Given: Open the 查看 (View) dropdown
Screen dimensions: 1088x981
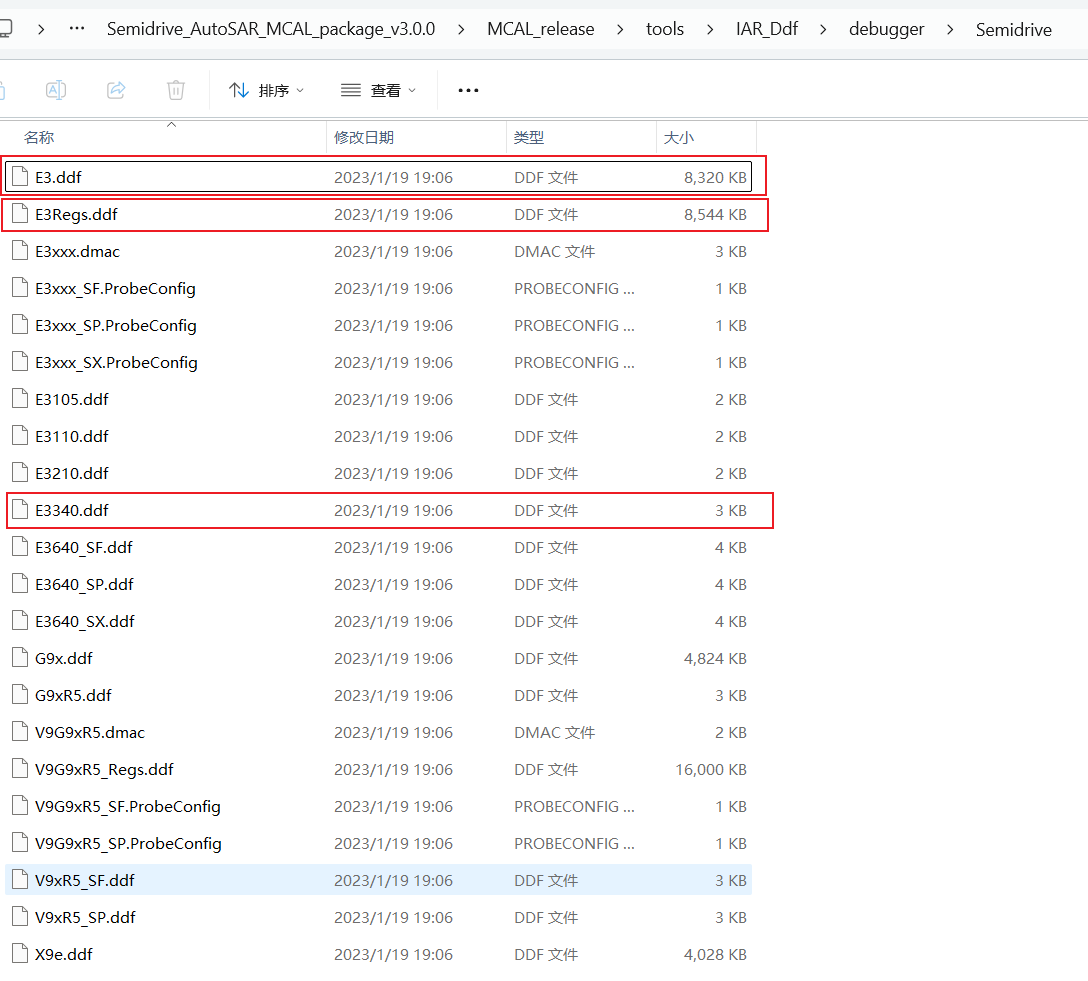Looking at the screenshot, I should click(x=378, y=90).
